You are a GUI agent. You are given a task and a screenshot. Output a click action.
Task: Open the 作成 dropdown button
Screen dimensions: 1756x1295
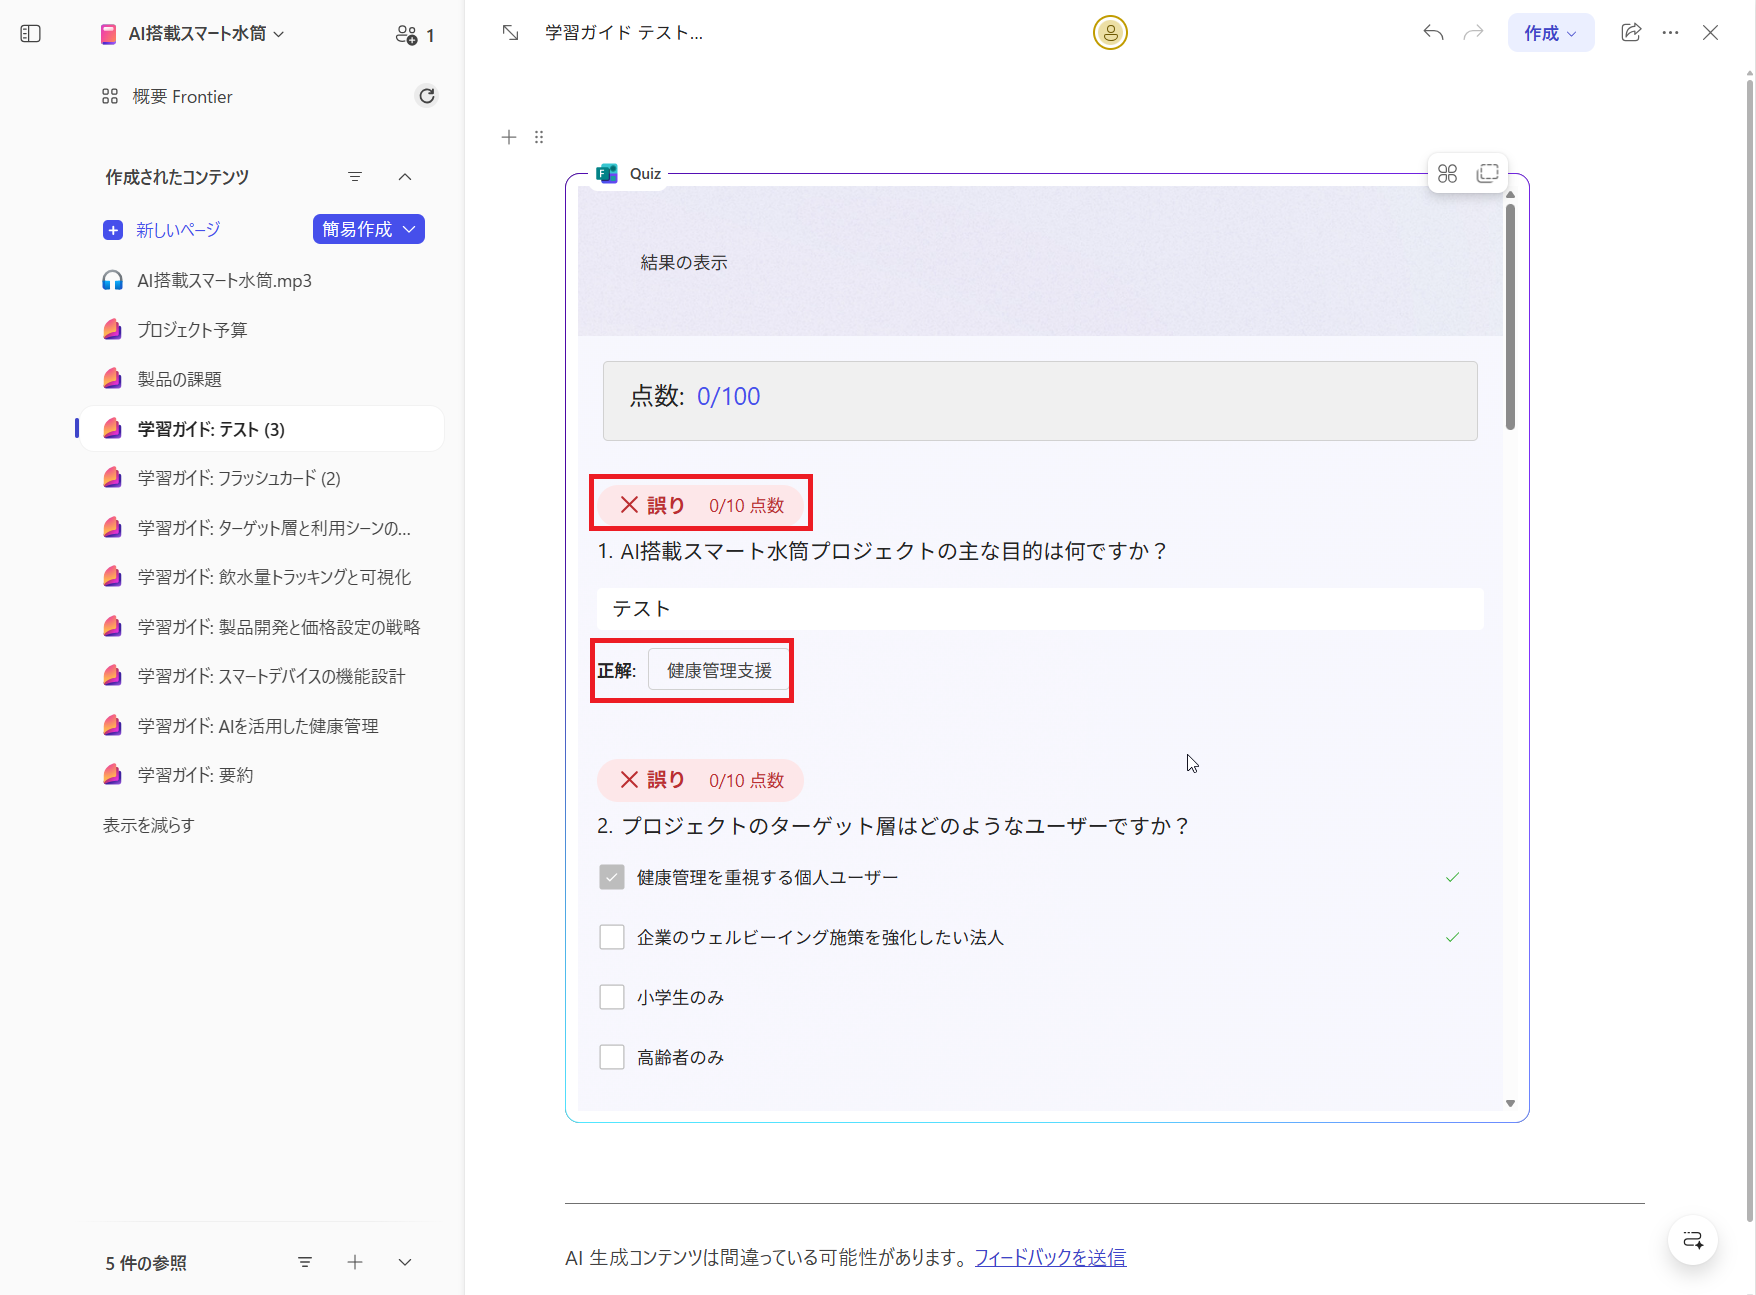click(1550, 32)
